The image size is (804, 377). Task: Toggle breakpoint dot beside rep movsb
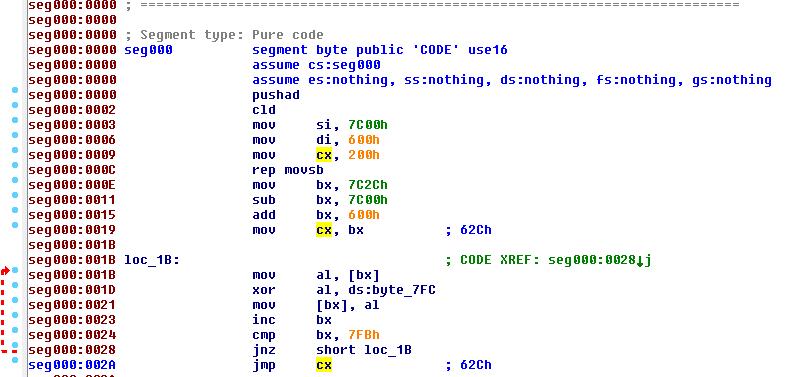(15, 165)
